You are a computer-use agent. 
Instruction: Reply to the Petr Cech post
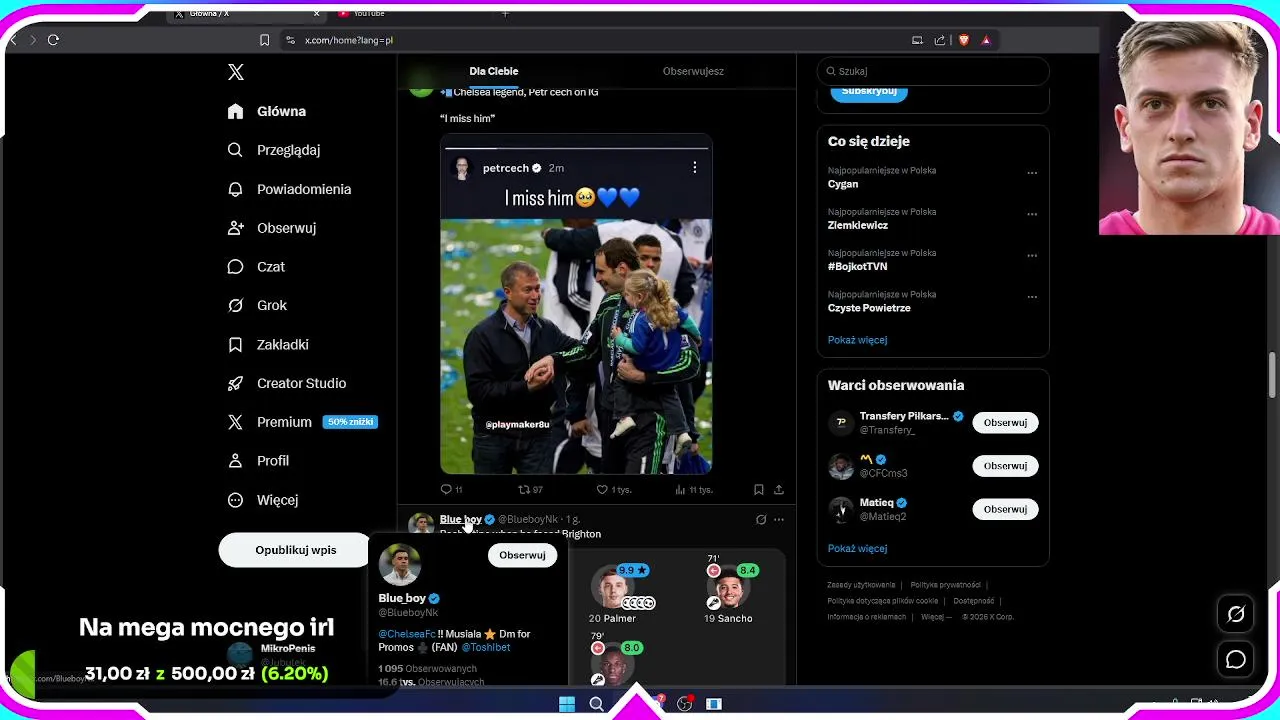(451, 490)
